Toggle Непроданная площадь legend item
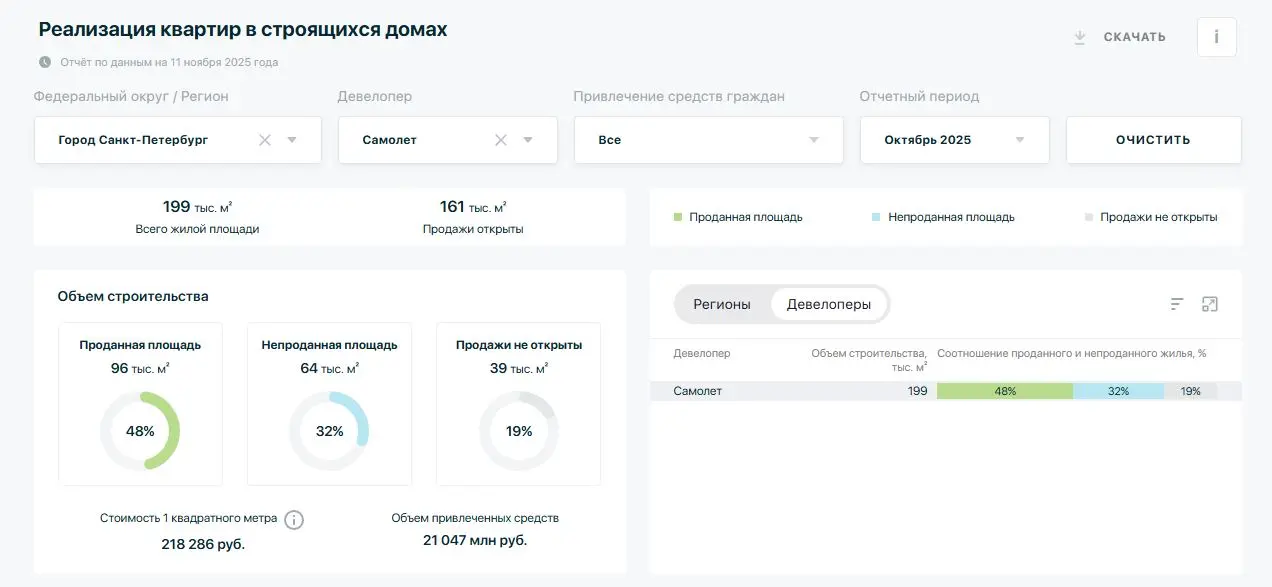The image size is (1272, 587). click(943, 217)
